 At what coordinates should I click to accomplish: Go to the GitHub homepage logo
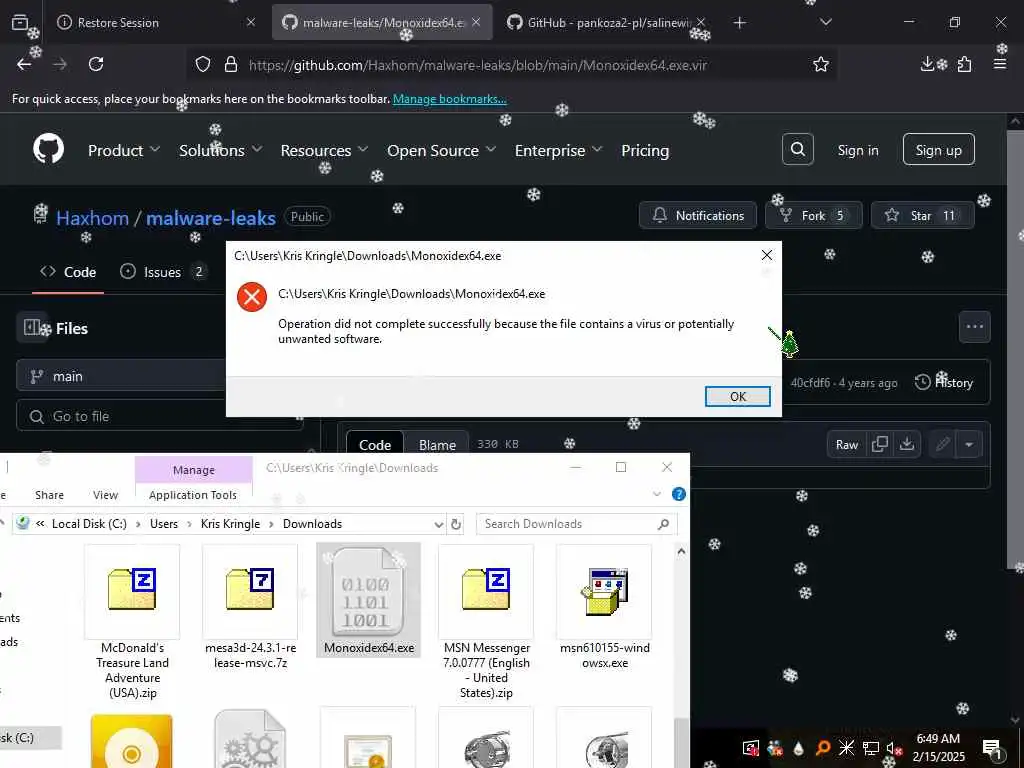(x=49, y=150)
